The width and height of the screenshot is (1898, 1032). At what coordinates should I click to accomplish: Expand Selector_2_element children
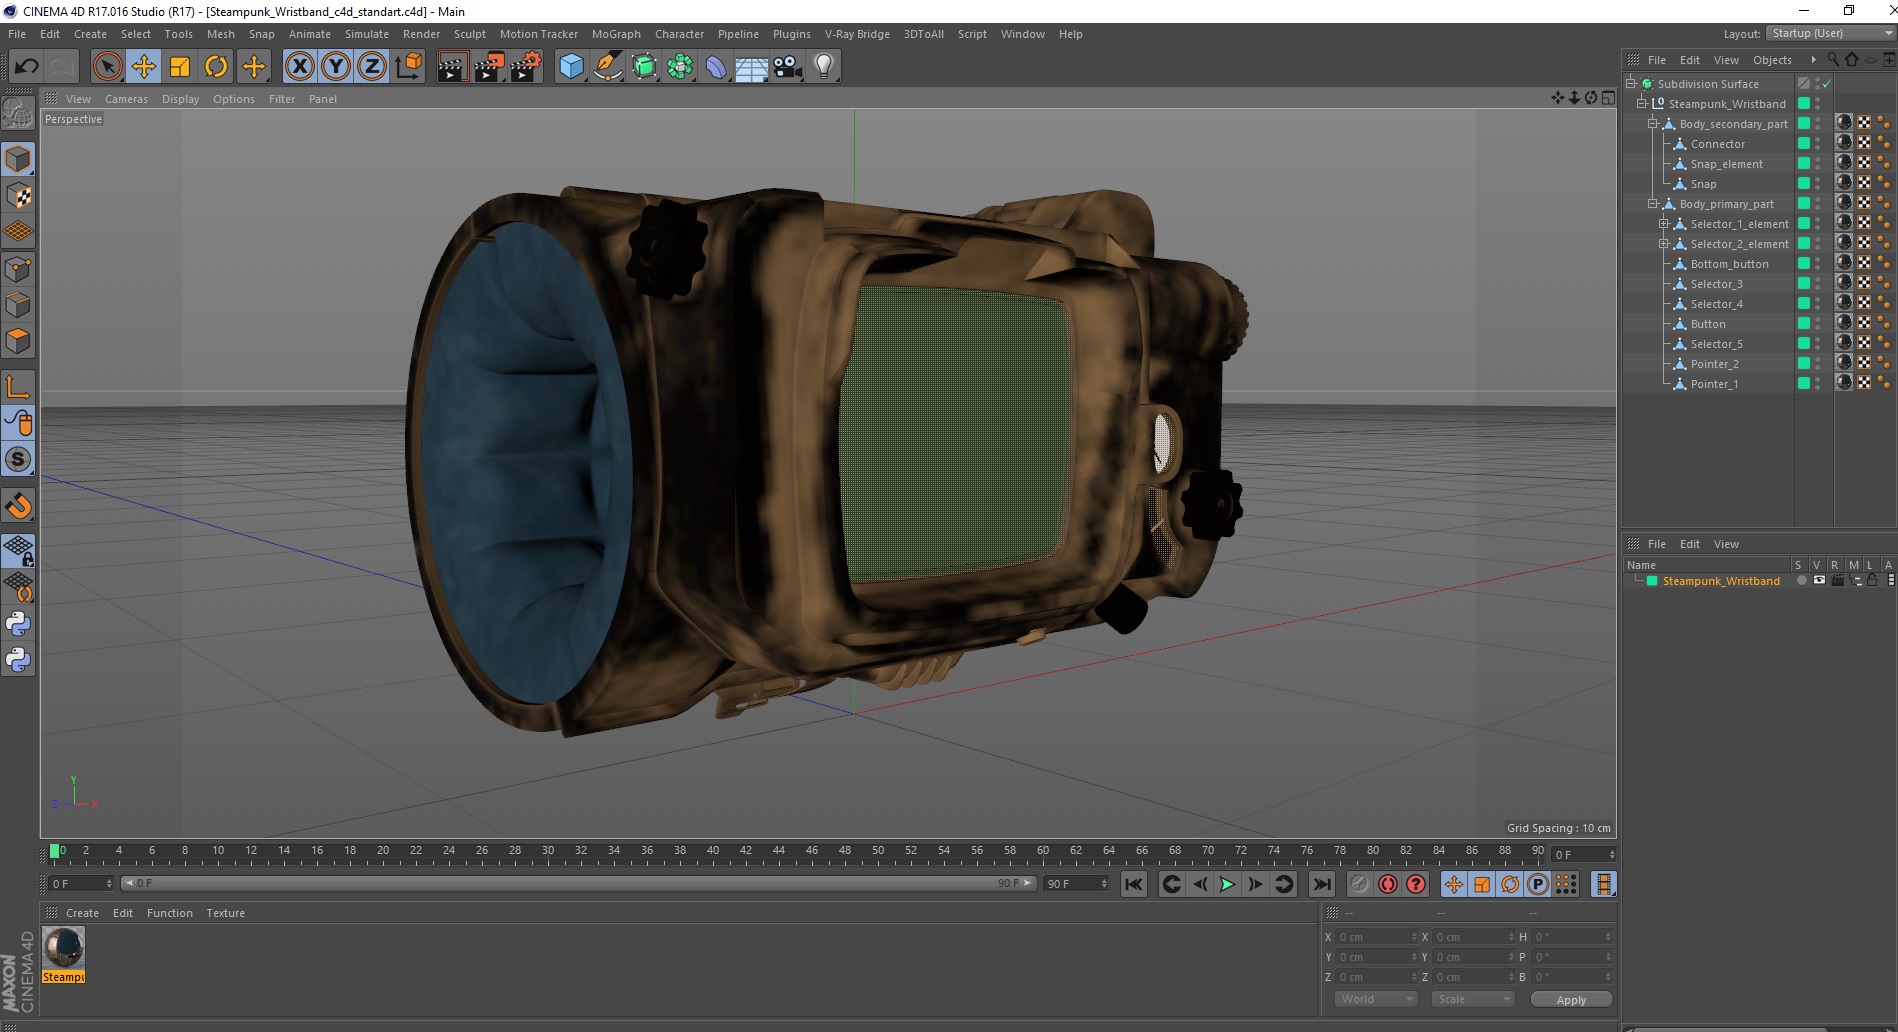(1664, 243)
